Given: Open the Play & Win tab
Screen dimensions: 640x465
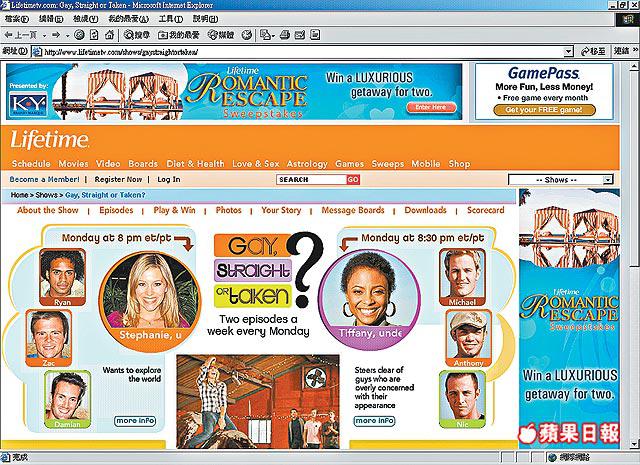Looking at the screenshot, I should coord(174,210).
